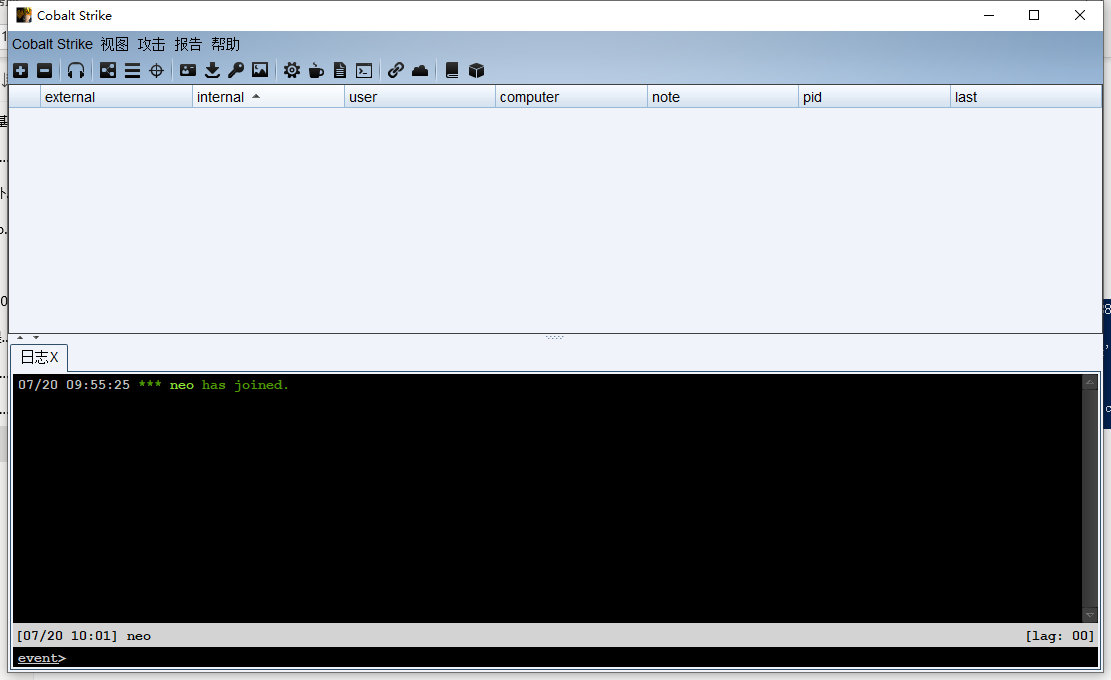Open scripted web delivery via the terminal icon
1111x680 pixels.
364,70
